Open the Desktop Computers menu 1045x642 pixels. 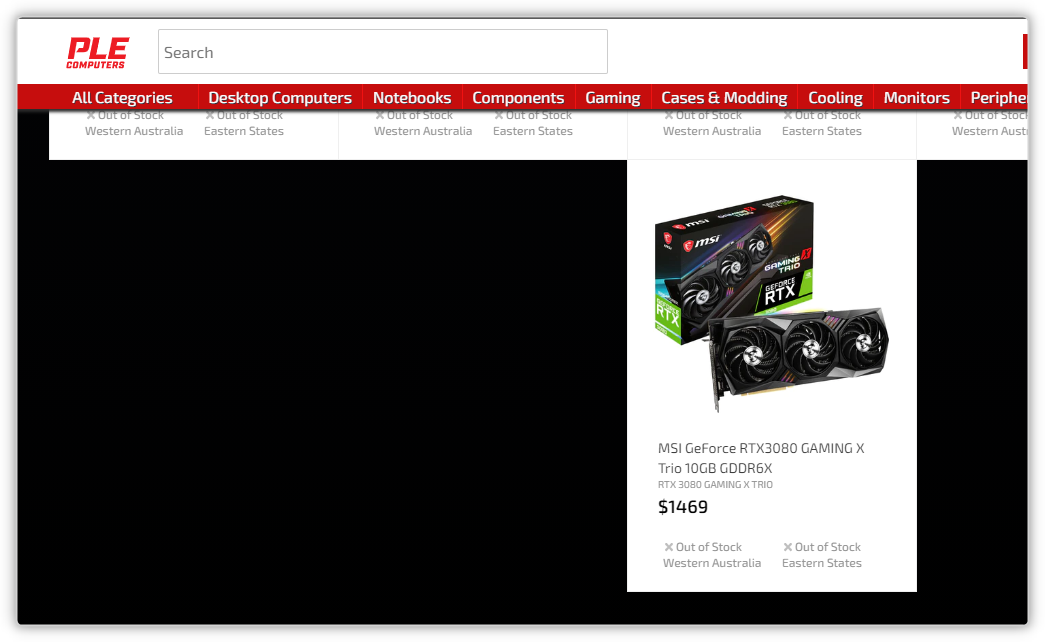point(280,97)
